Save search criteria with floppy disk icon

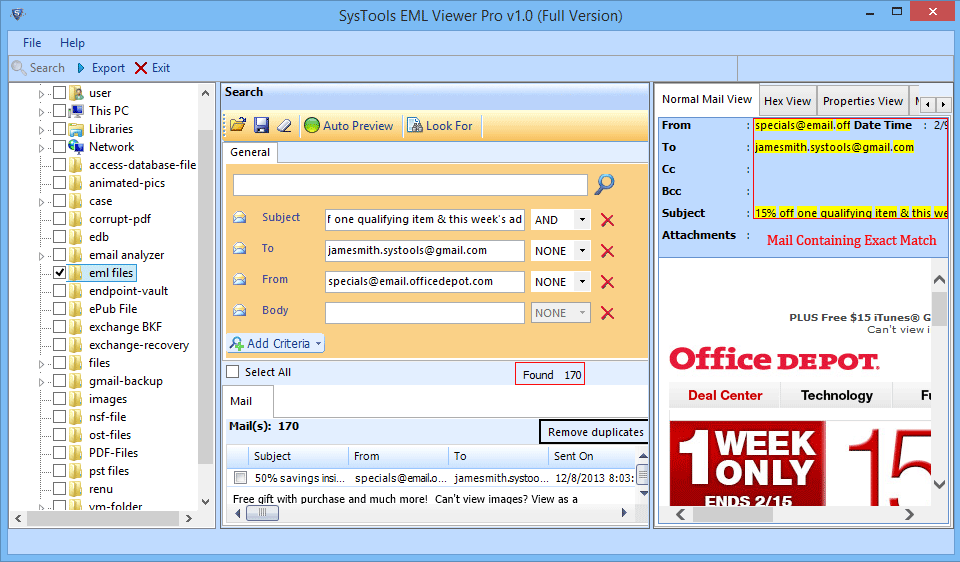261,126
